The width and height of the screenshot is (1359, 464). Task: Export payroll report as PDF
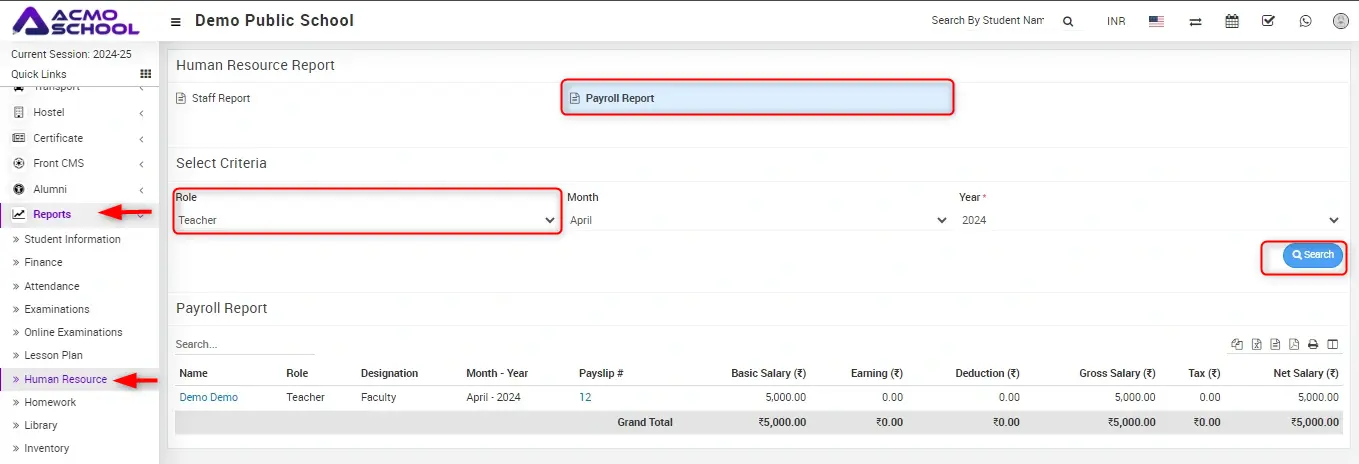tap(1294, 345)
